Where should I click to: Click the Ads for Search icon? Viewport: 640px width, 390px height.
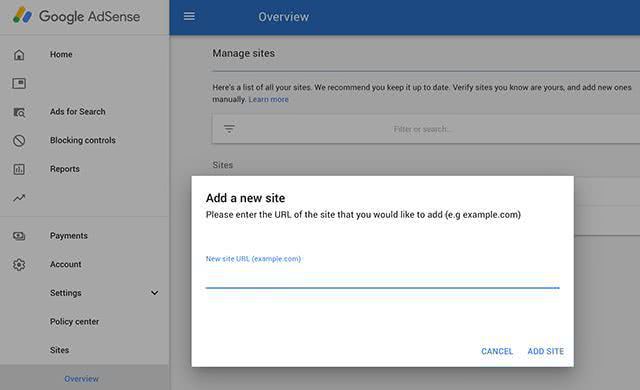click(19, 112)
